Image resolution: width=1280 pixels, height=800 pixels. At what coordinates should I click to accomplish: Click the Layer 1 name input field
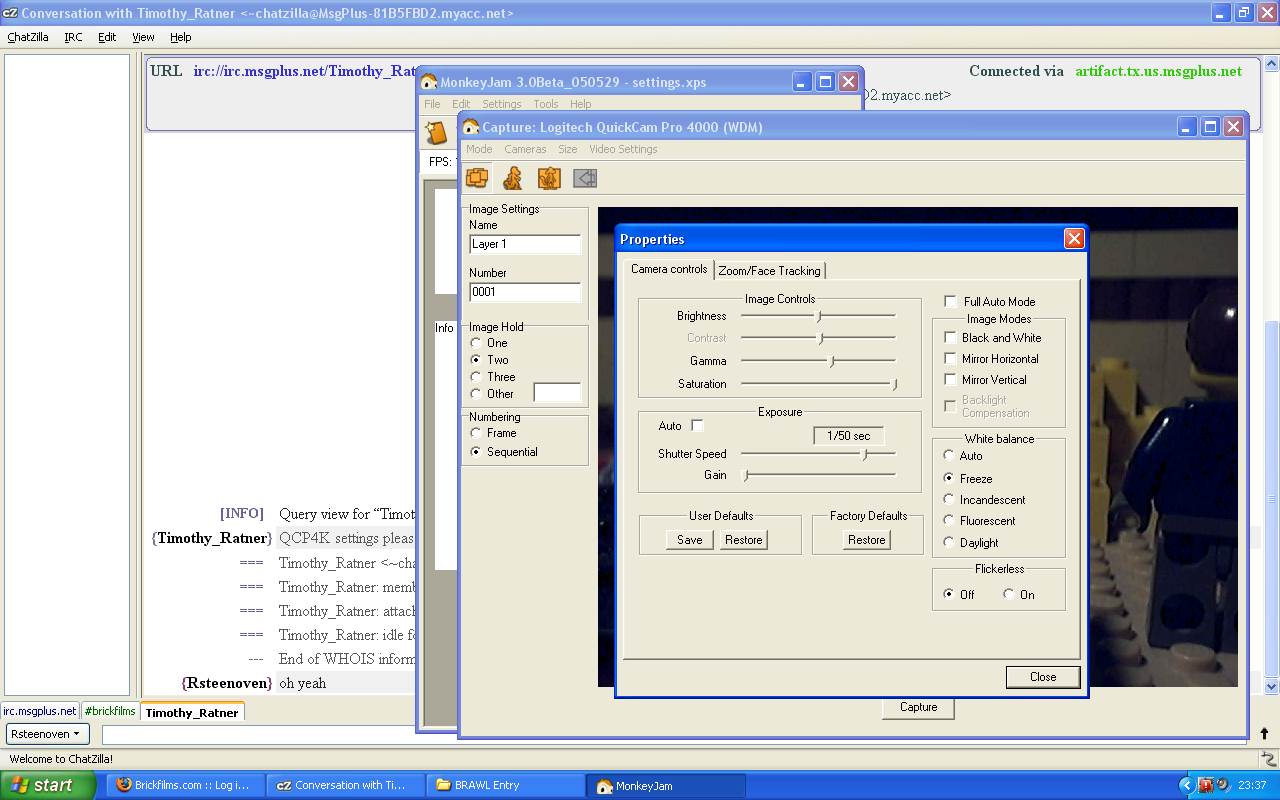[x=524, y=244]
